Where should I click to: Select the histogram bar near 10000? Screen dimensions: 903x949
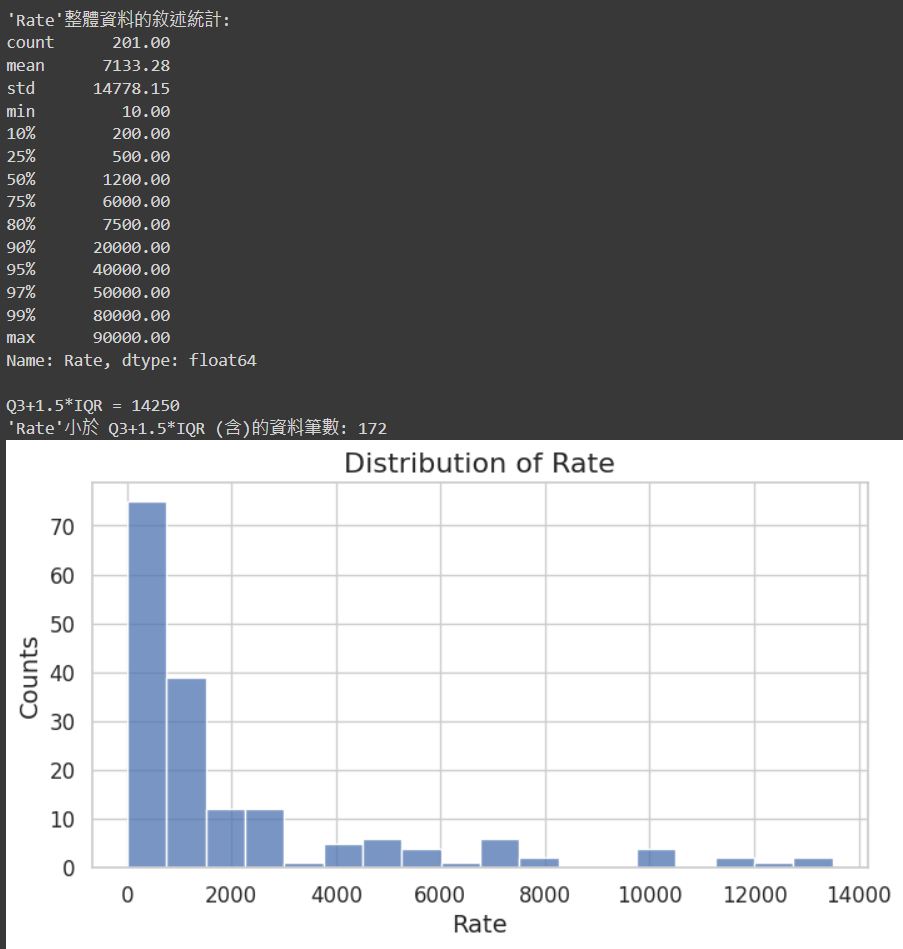pos(656,858)
